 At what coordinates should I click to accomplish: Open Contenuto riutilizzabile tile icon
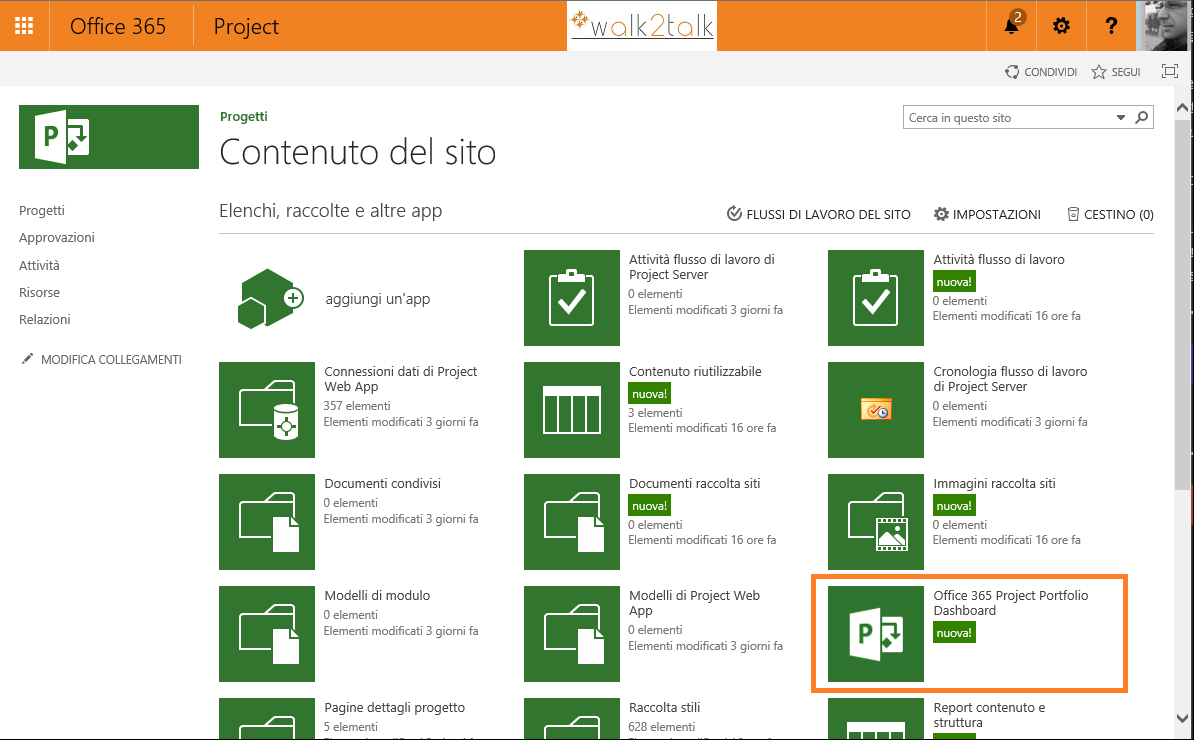pyautogui.click(x=572, y=410)
